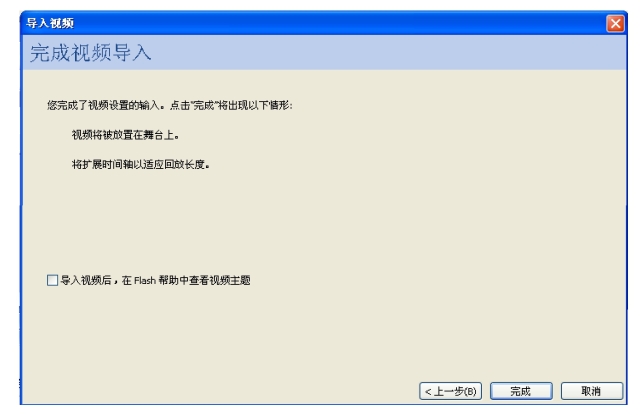Screen dimensions: 644x415
Task: Close the 导入视频 dialog with the red X
Action: pyautogui.click(x=615, y=23)
